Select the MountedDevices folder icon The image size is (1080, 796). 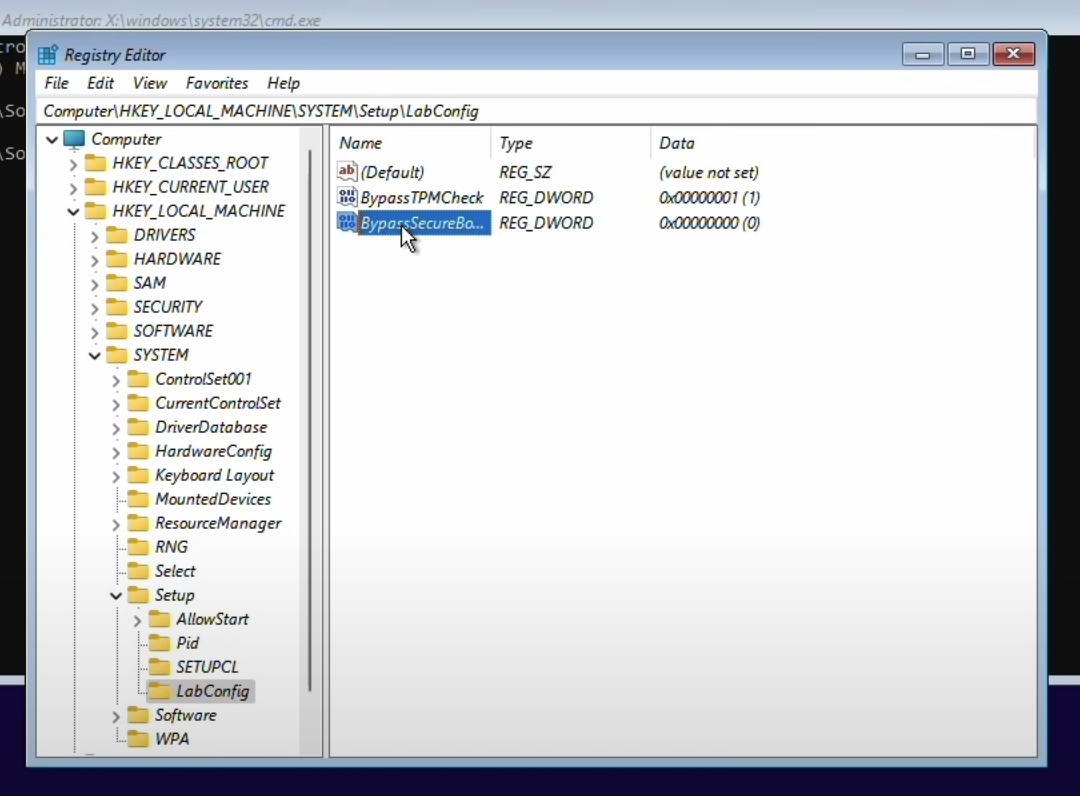click(138, 499)
